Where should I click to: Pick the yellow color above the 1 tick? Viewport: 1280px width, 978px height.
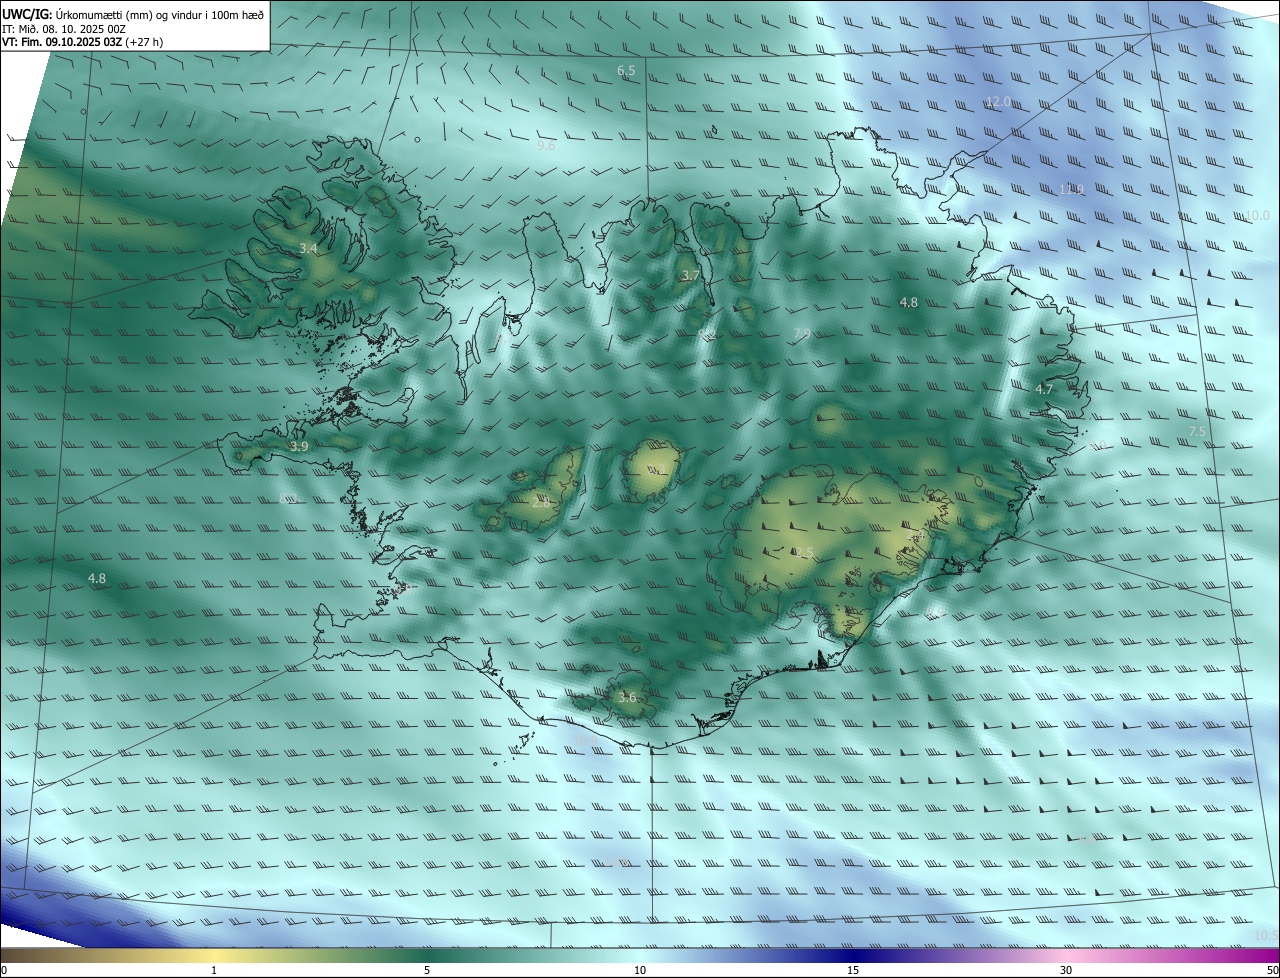tap(214, 956)
